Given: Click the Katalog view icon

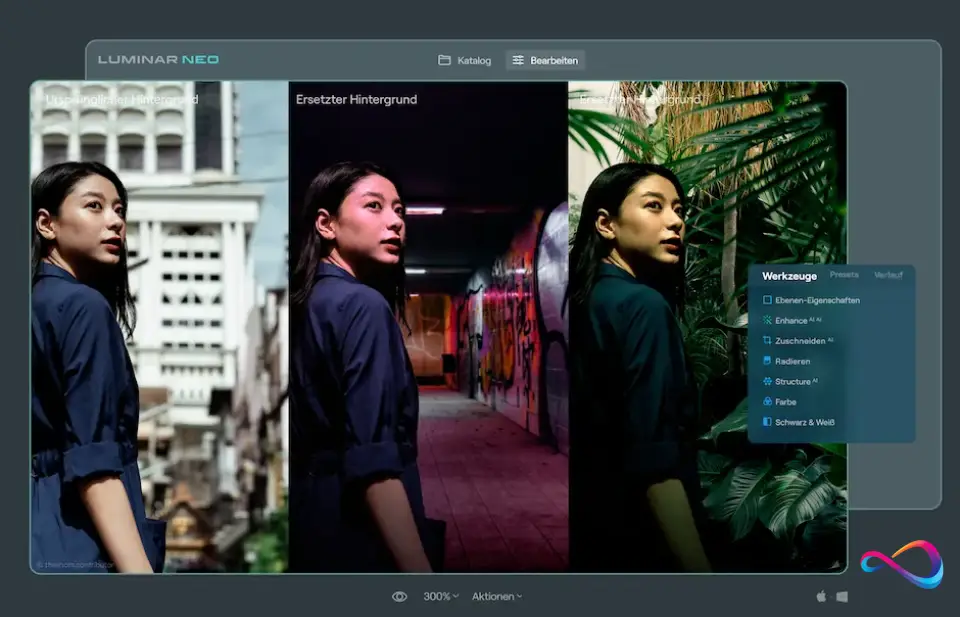Looking at the screenshot, I should (x=466, y=60).
